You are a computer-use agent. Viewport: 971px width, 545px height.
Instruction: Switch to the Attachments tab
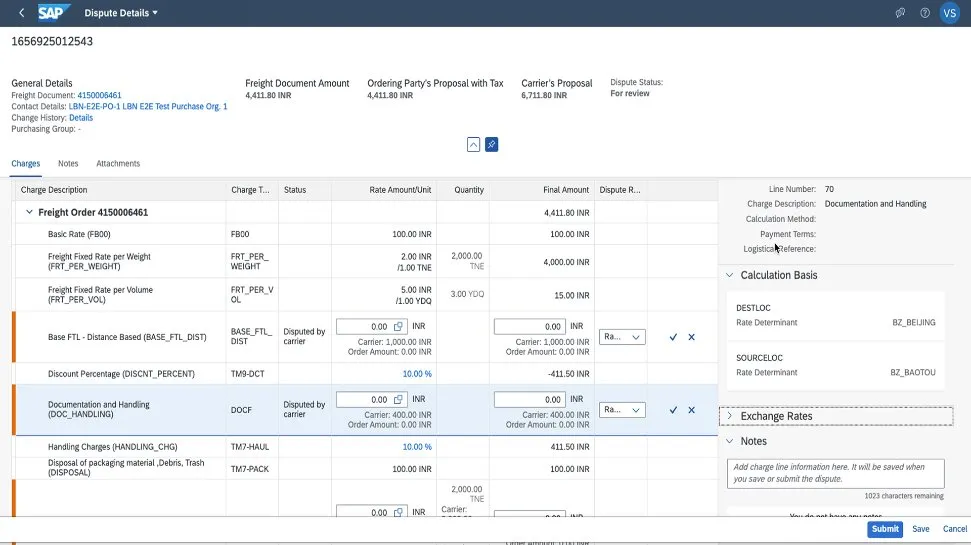[x=118, y=164]
